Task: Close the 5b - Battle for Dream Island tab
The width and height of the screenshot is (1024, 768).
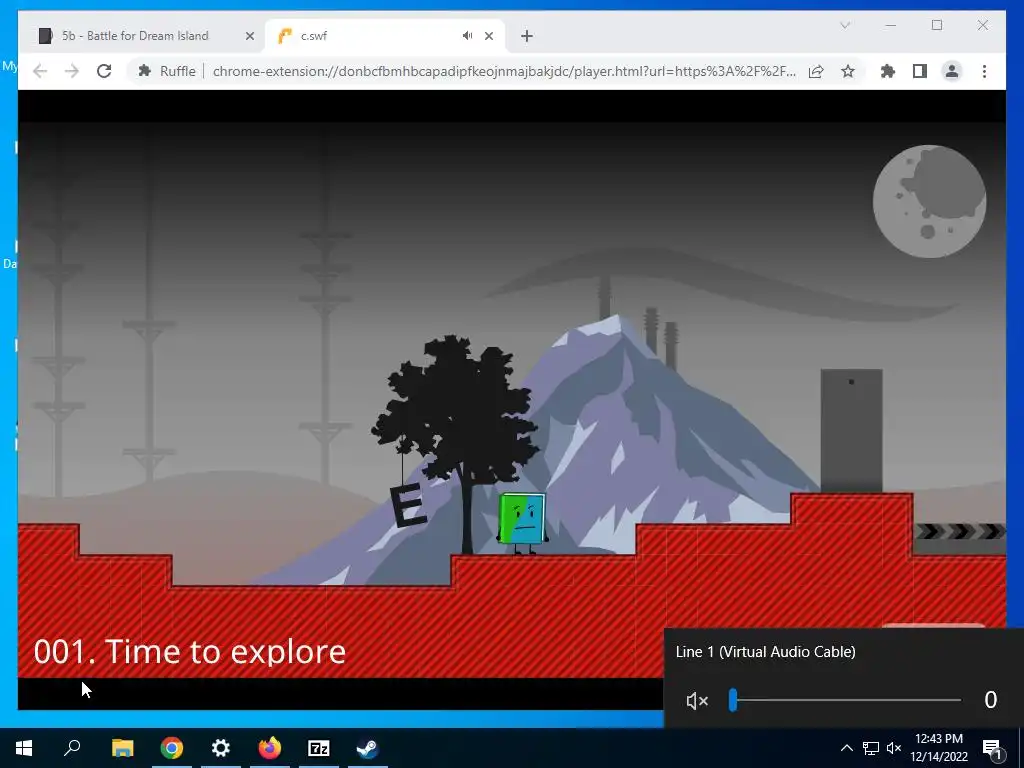Action: click(x=249, y=36)
